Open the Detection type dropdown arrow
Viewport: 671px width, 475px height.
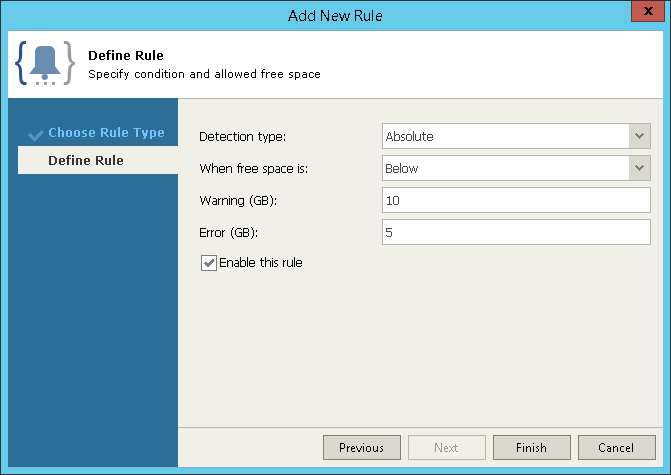pyautogui.click(x=640, y=136)
